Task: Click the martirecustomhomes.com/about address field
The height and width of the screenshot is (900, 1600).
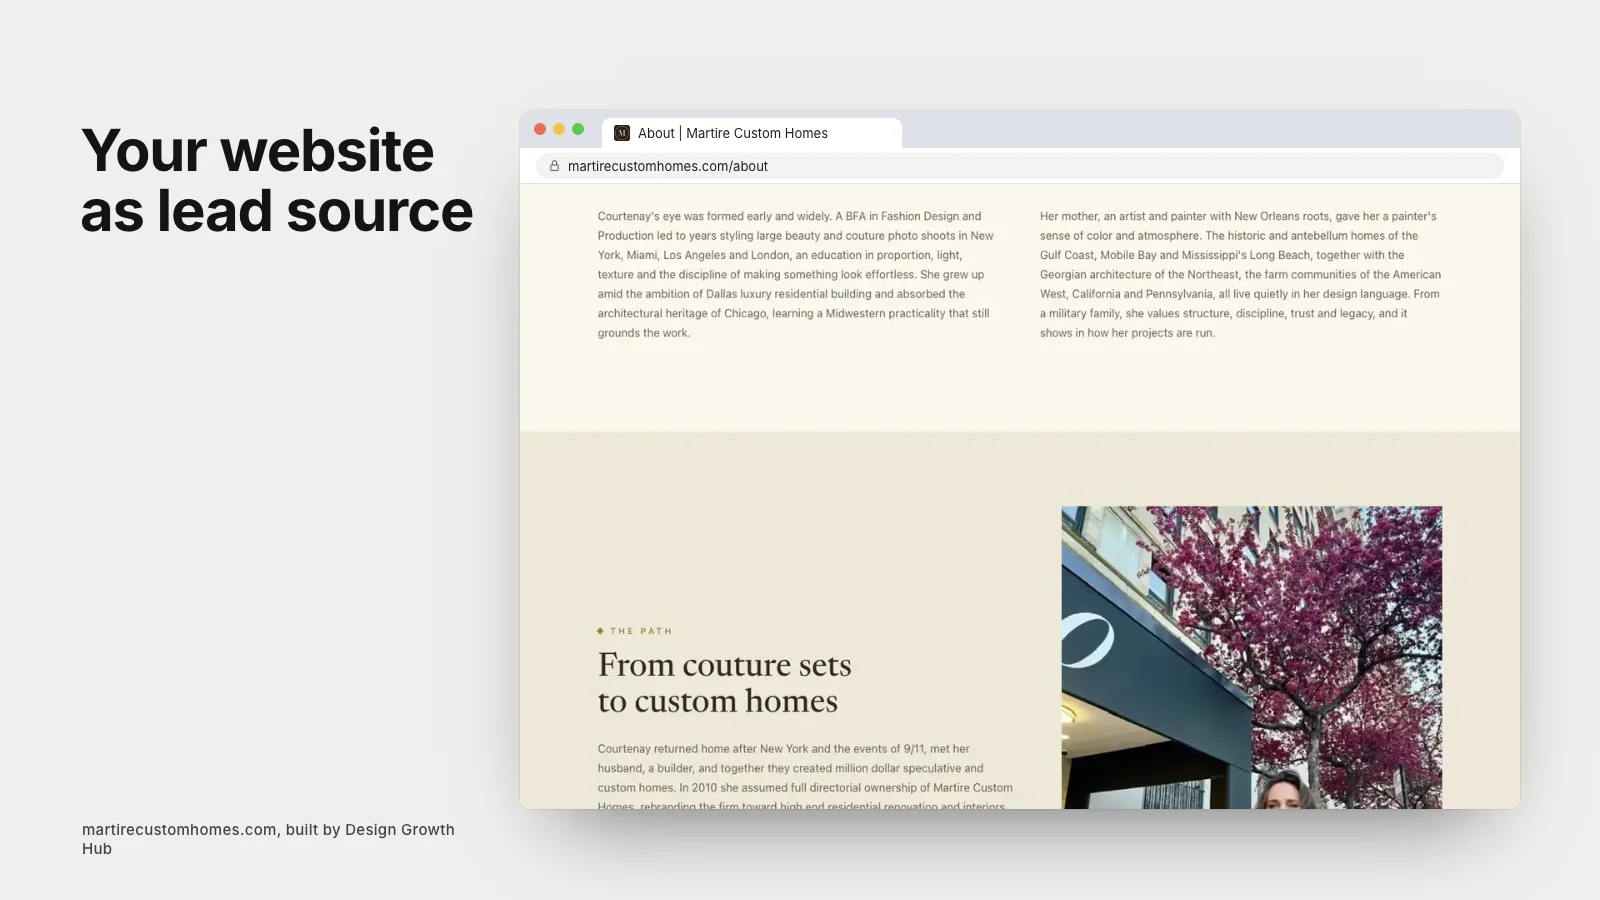Action: pos(1020,166)
